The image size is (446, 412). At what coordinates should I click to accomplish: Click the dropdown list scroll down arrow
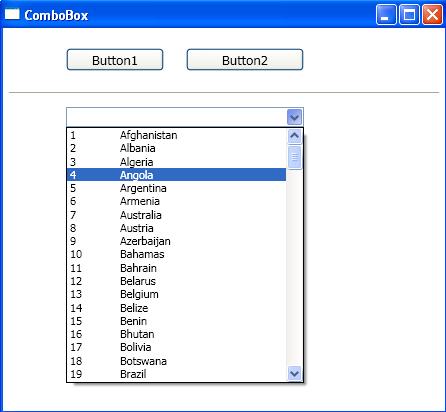(294, 373)
